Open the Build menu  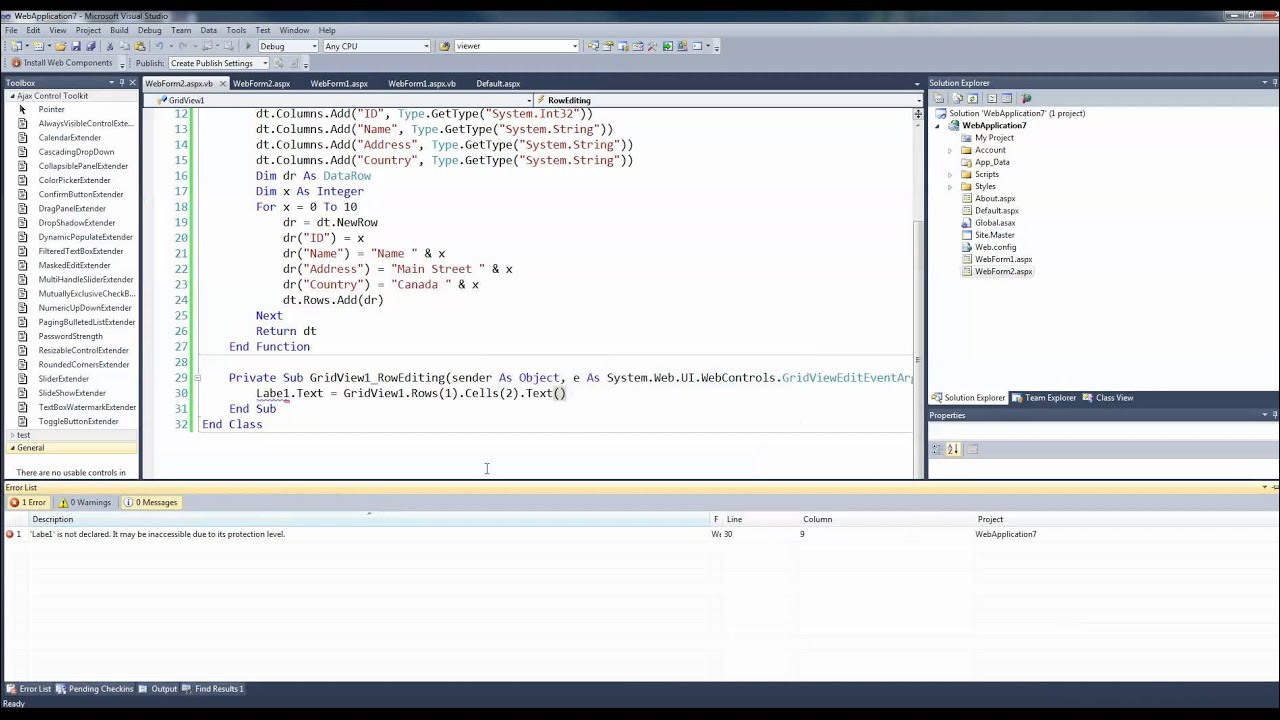pos(119,30)
